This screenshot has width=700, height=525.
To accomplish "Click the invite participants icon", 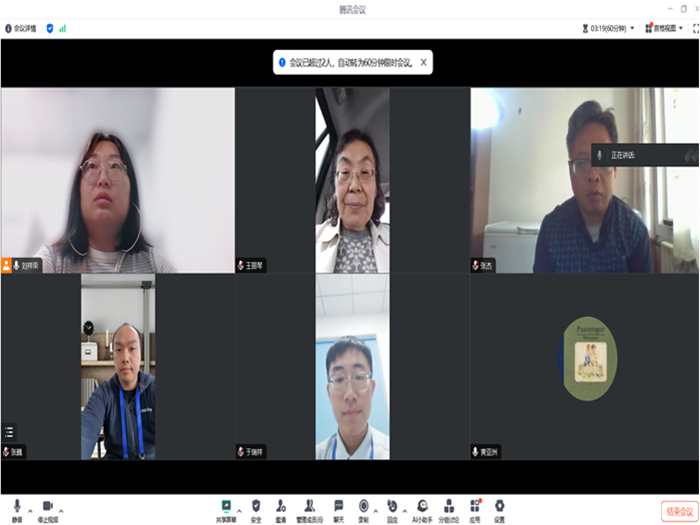I will coord(281,507).
